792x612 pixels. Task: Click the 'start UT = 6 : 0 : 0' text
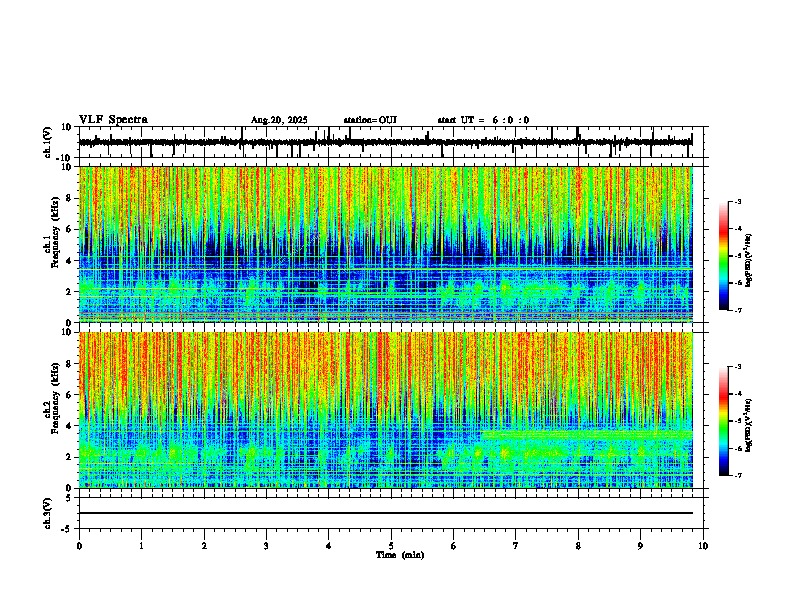tap(483, 120)
